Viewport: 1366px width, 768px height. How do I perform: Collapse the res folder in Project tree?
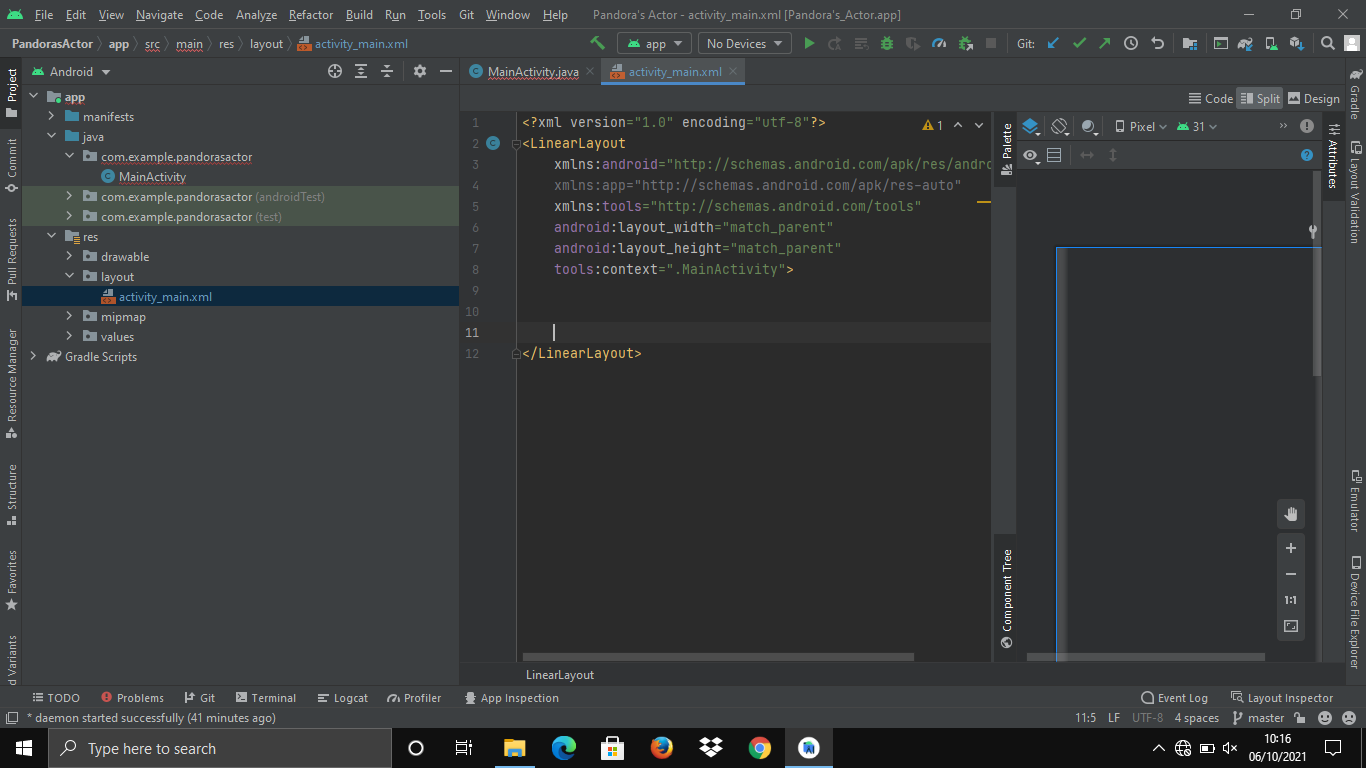(51, 236)
